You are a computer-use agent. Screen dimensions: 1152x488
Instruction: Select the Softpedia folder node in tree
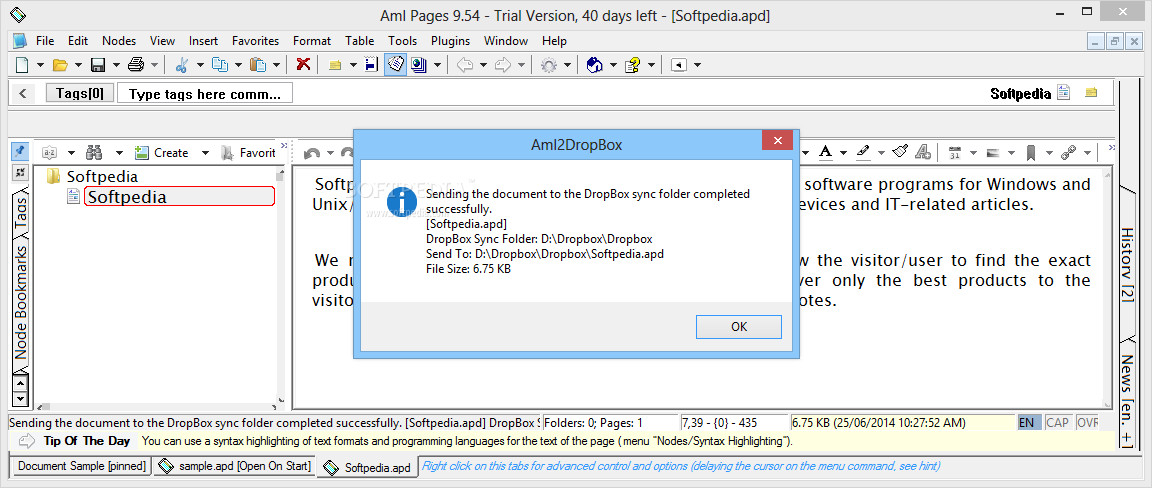(x=102, y=176)
